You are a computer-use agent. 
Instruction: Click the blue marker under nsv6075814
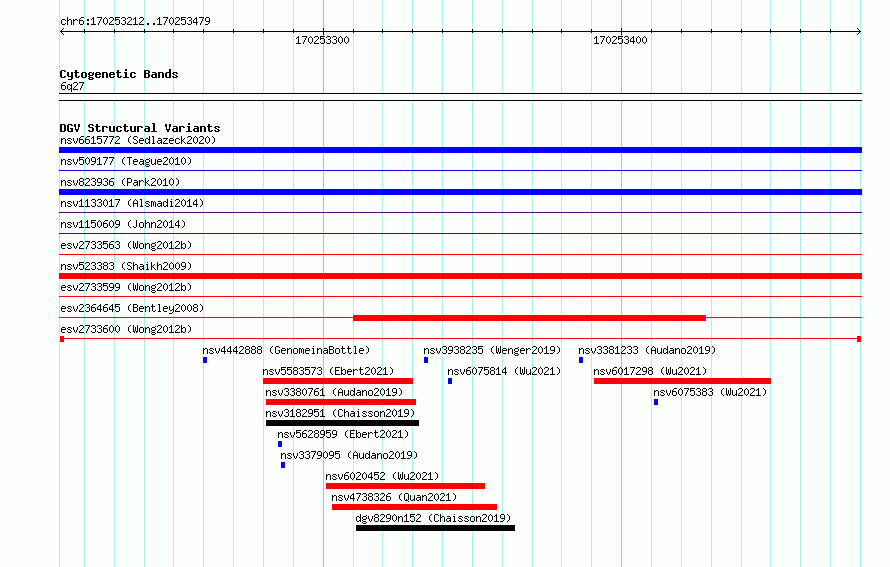(x=450, y=381)
